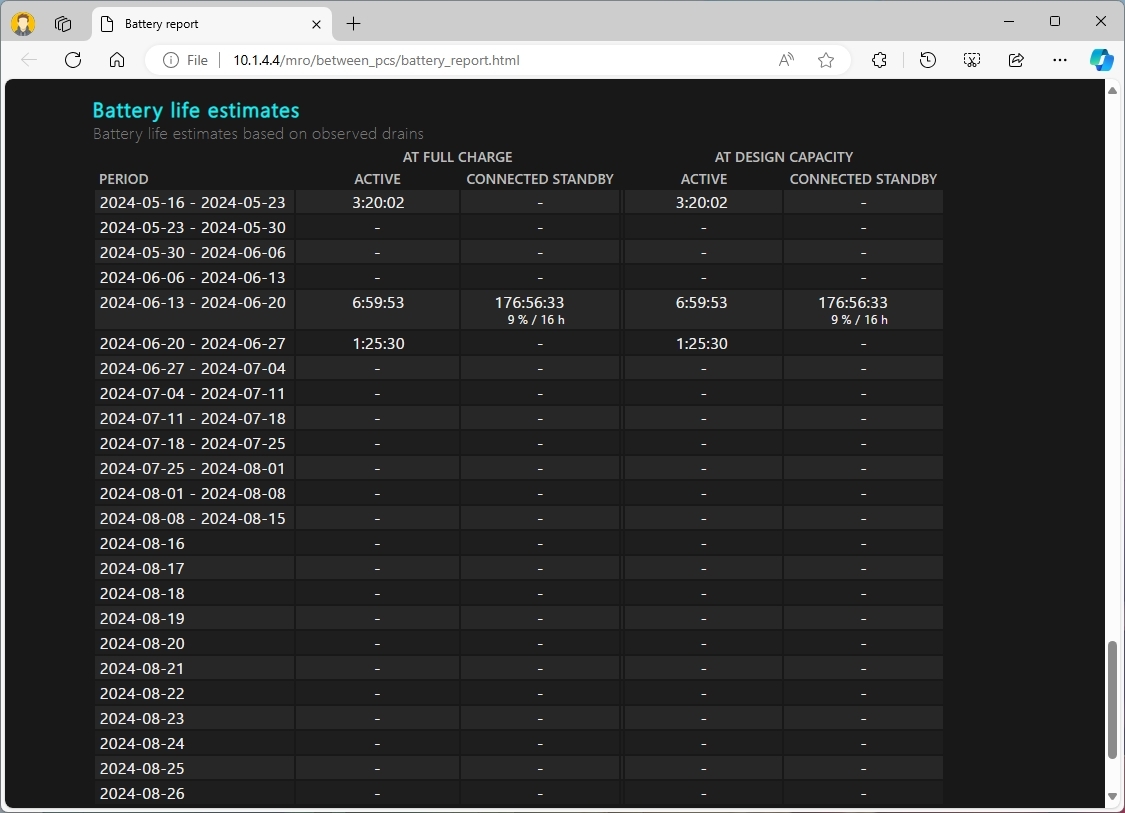Select the 2024-08-23 row date
The width and height of the screenshot is (1125, 813).
[x=142, y=718]
